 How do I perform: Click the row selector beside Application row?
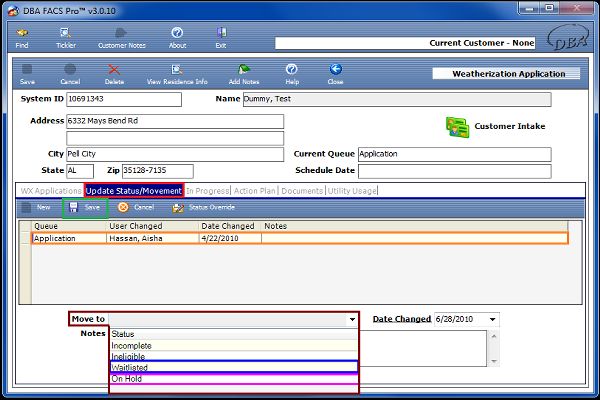click(26, 238)
